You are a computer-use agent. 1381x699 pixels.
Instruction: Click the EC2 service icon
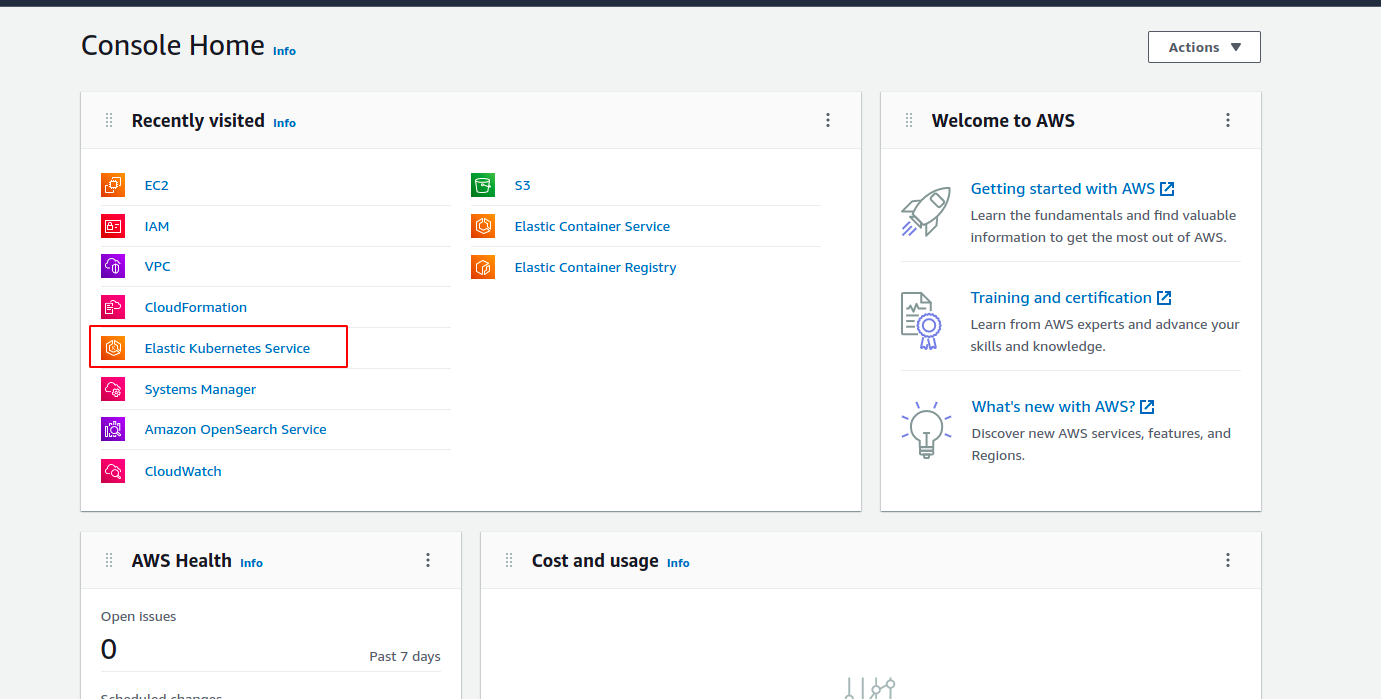click(113, 185)
